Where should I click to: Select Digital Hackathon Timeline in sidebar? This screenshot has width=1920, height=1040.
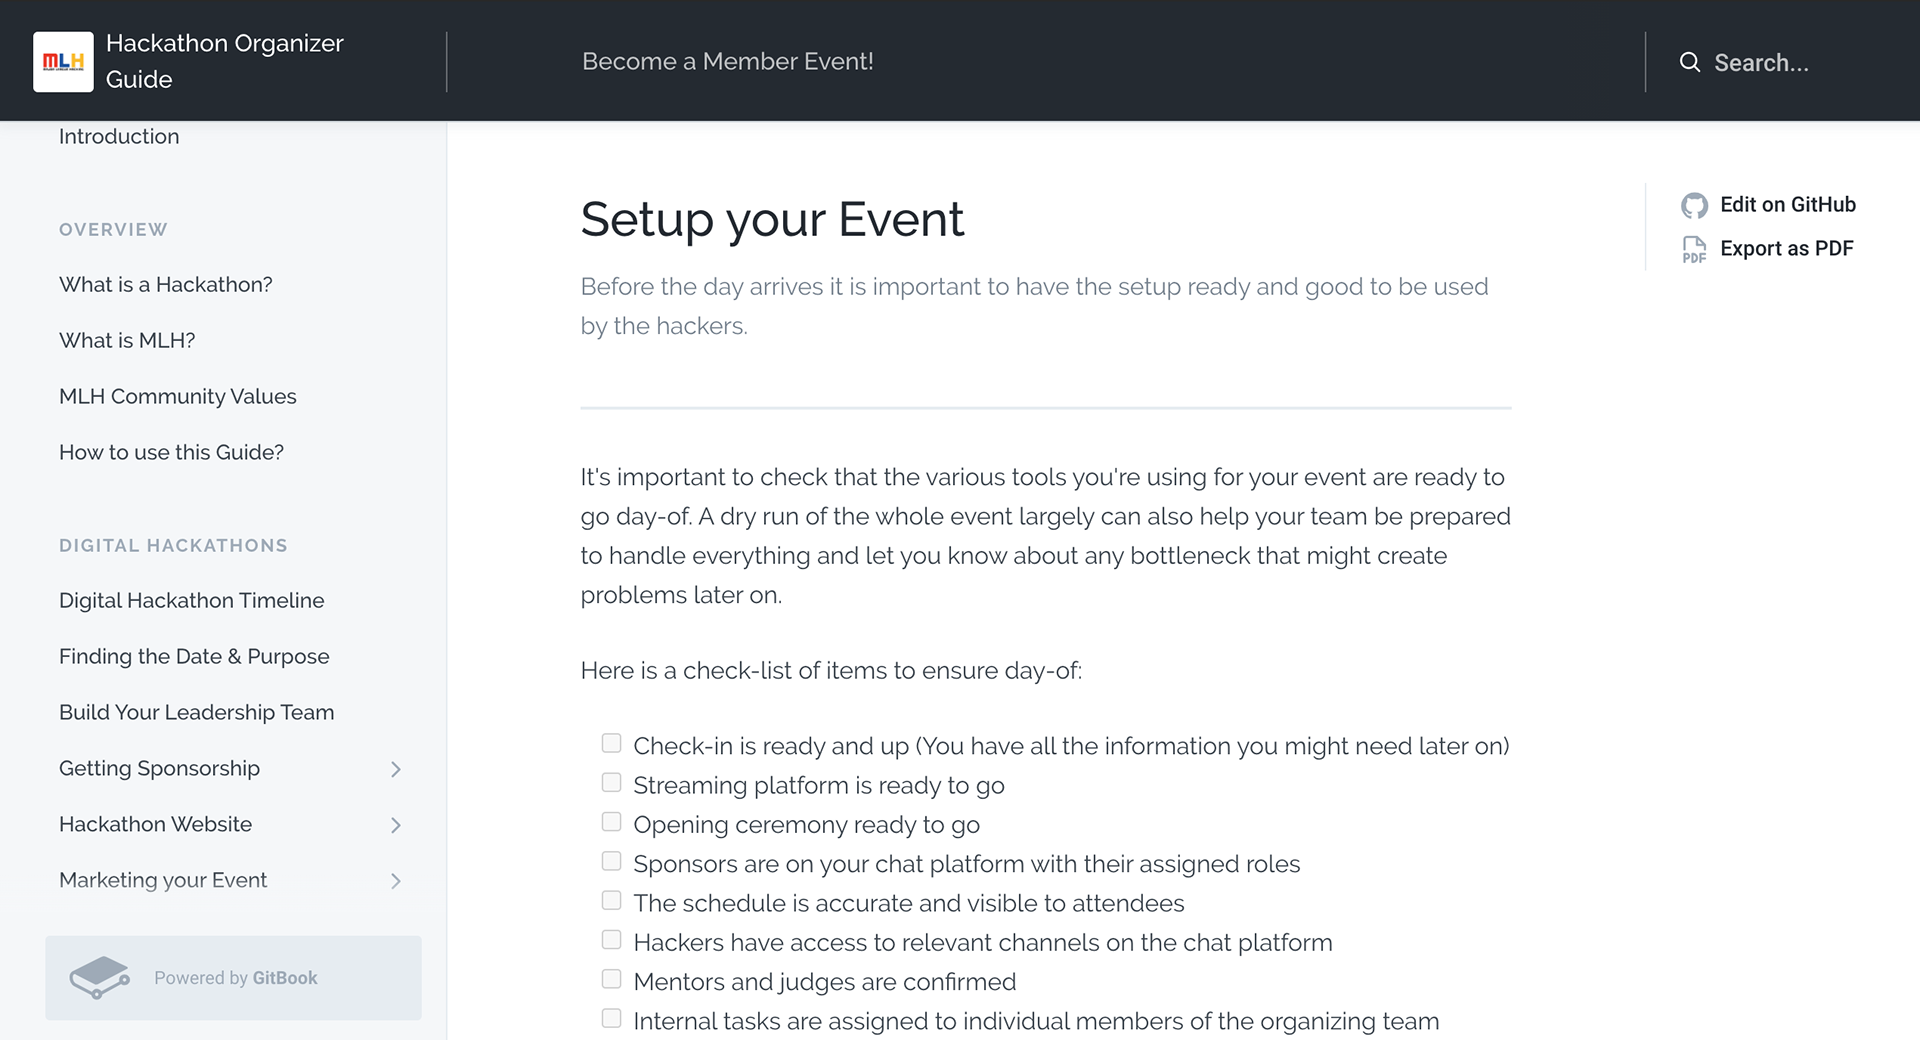click(192, 600)
